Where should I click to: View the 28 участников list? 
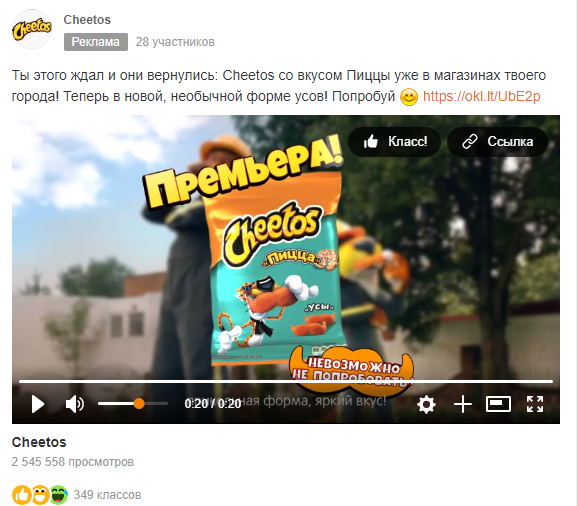[175, 42]
